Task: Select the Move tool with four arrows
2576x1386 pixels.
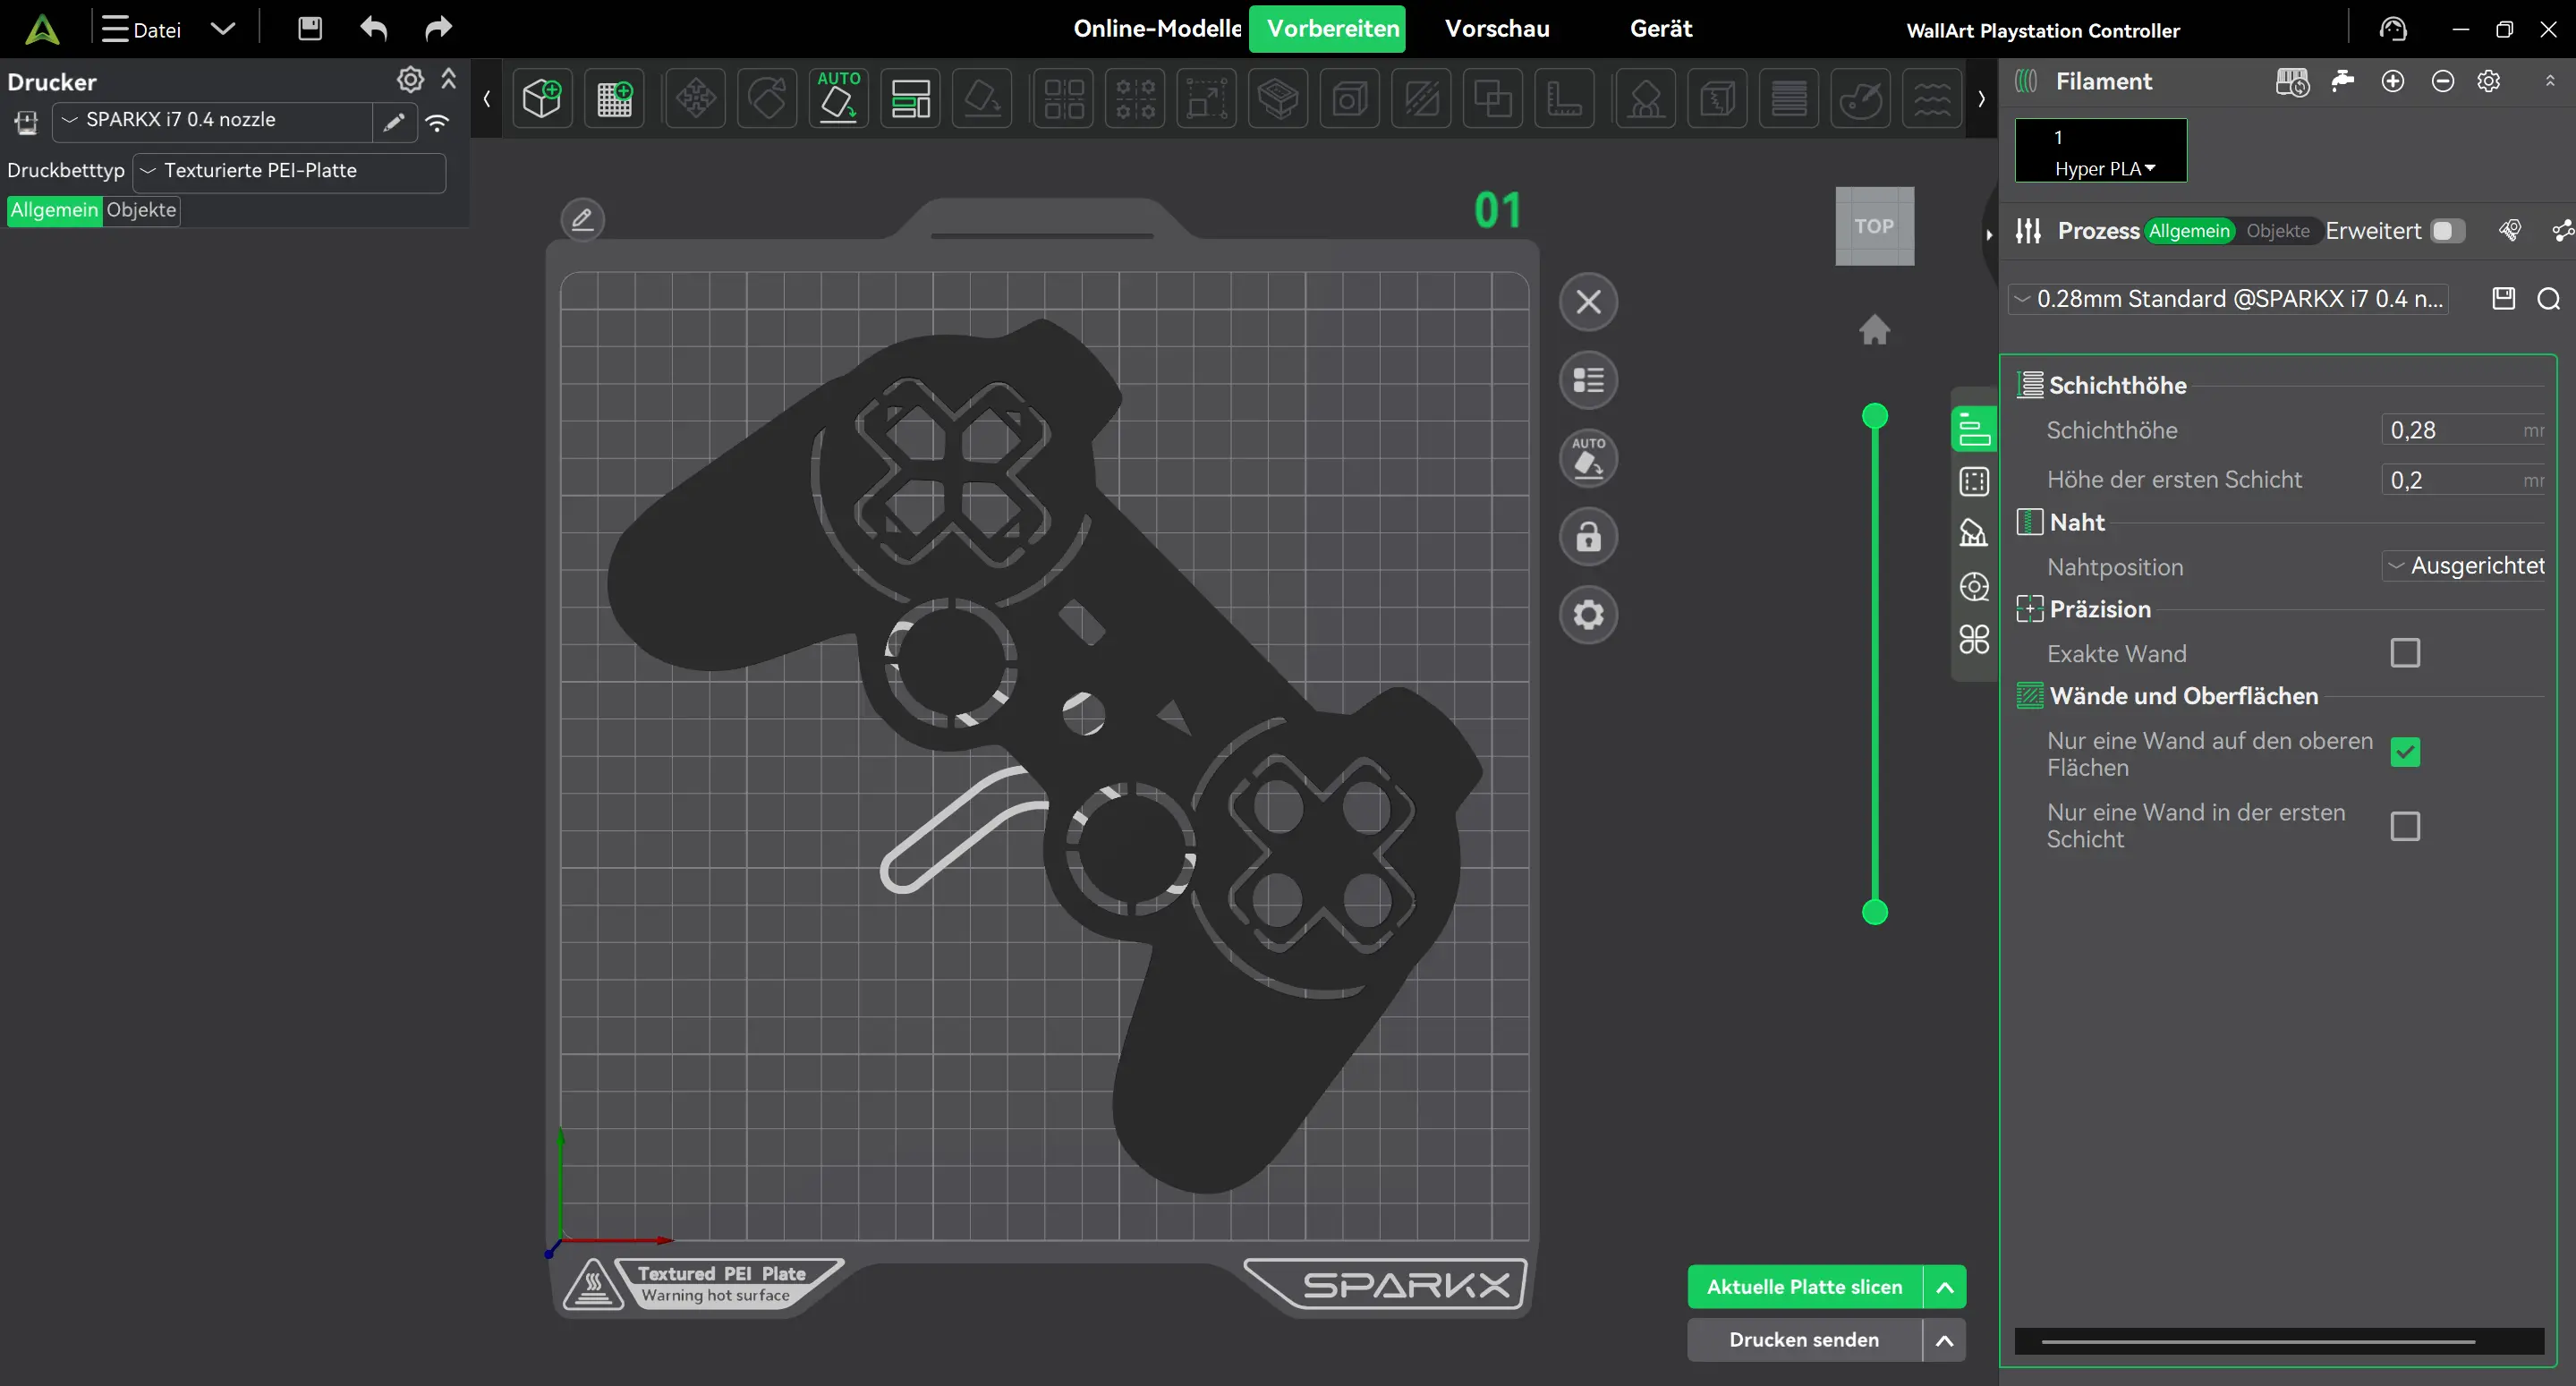Action: pyautogui.click(x=696, y=98)
